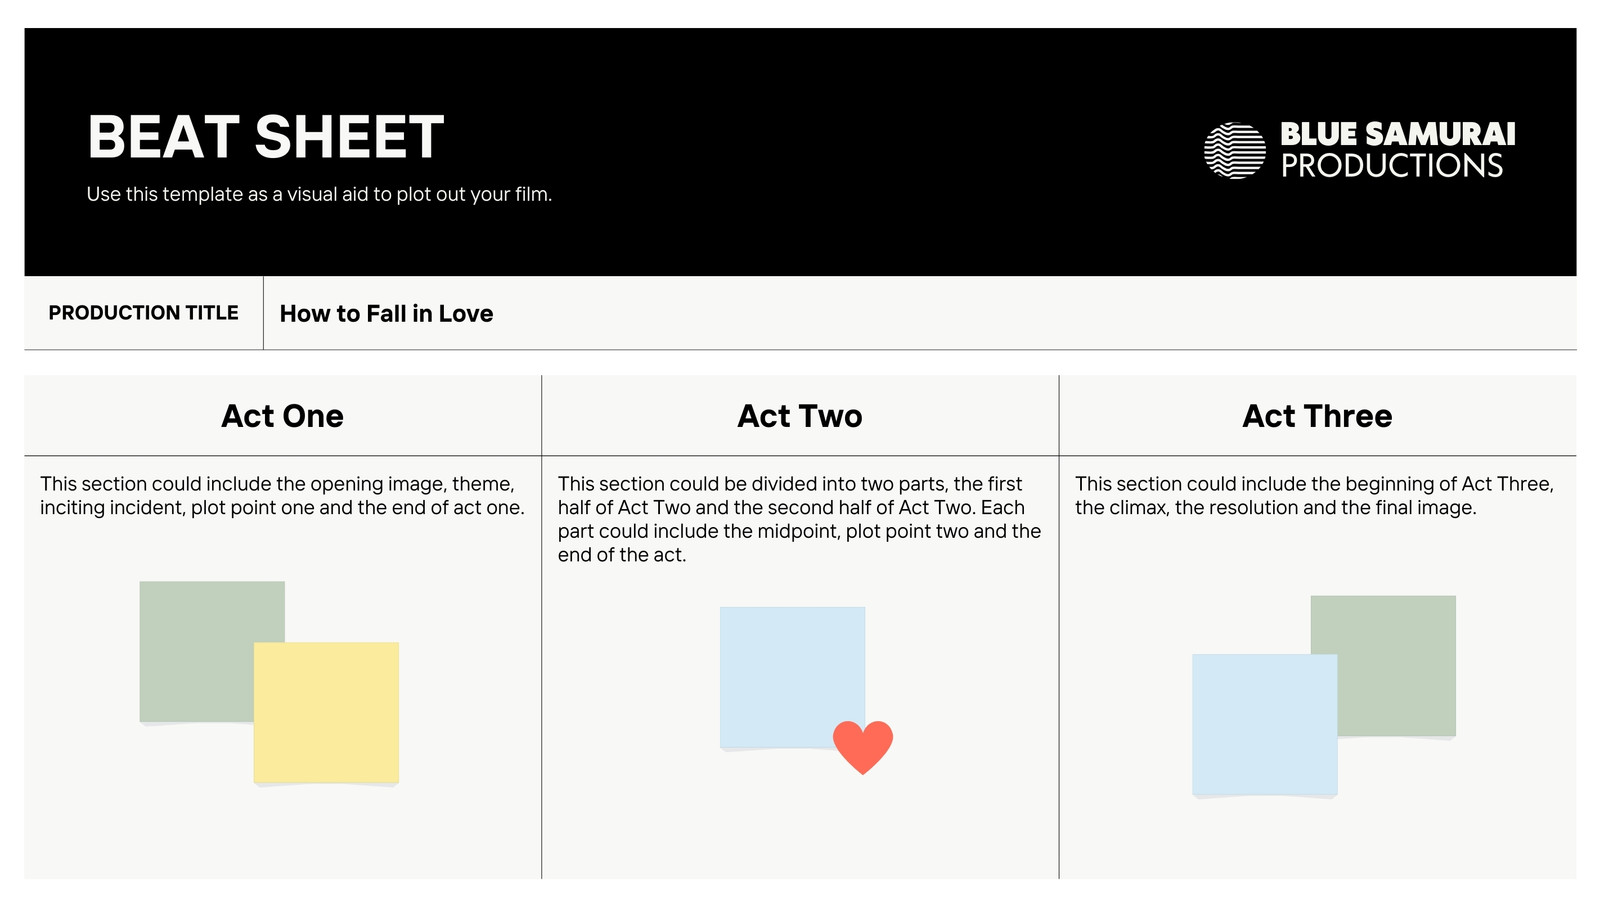Select the PRODUCTION TITLE label cell
This screenshot has height=900, width=1600.
(x=144, y=313)
